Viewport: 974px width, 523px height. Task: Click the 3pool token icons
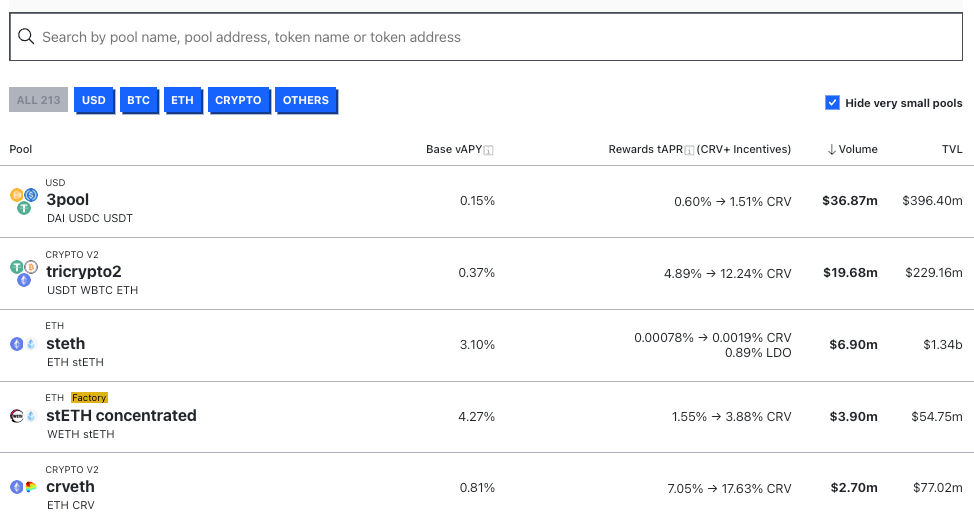point(24,201)
